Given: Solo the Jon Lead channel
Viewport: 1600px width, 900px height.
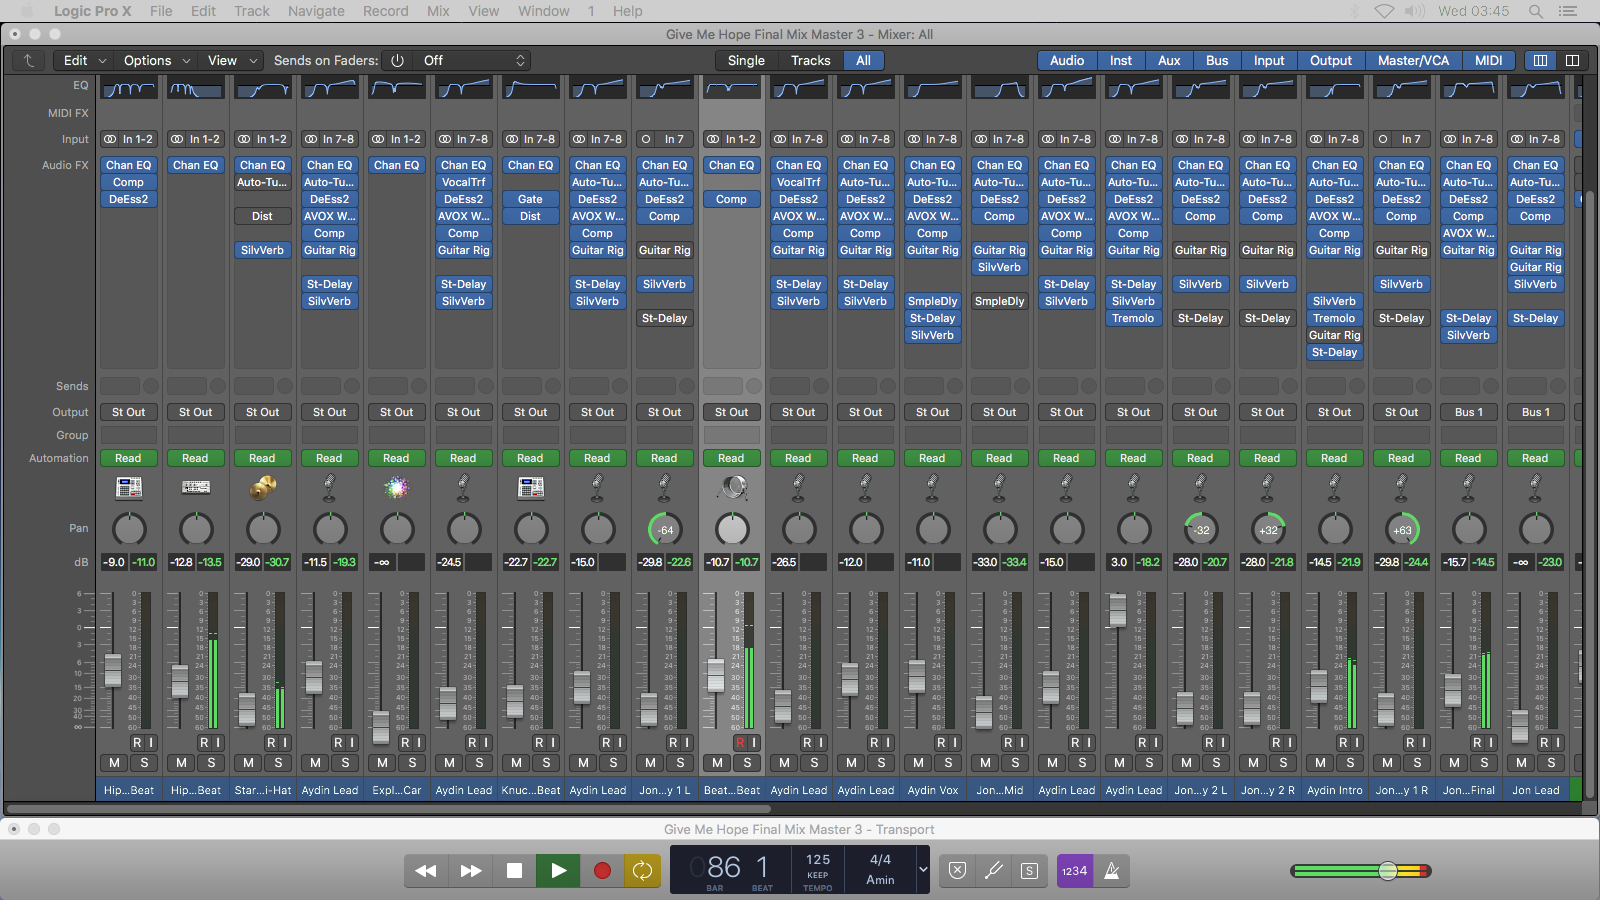Looking at the screenshot, I should point(1551,763).
